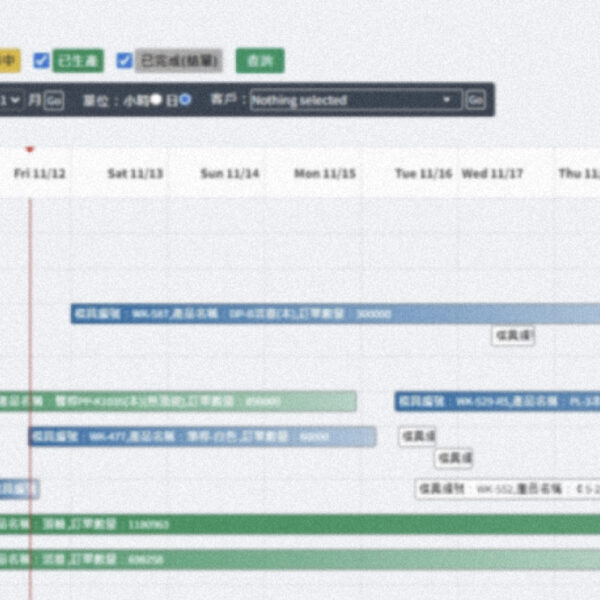
Task: Select the Mon 11/15 date column header
Action: pos(324,173)
